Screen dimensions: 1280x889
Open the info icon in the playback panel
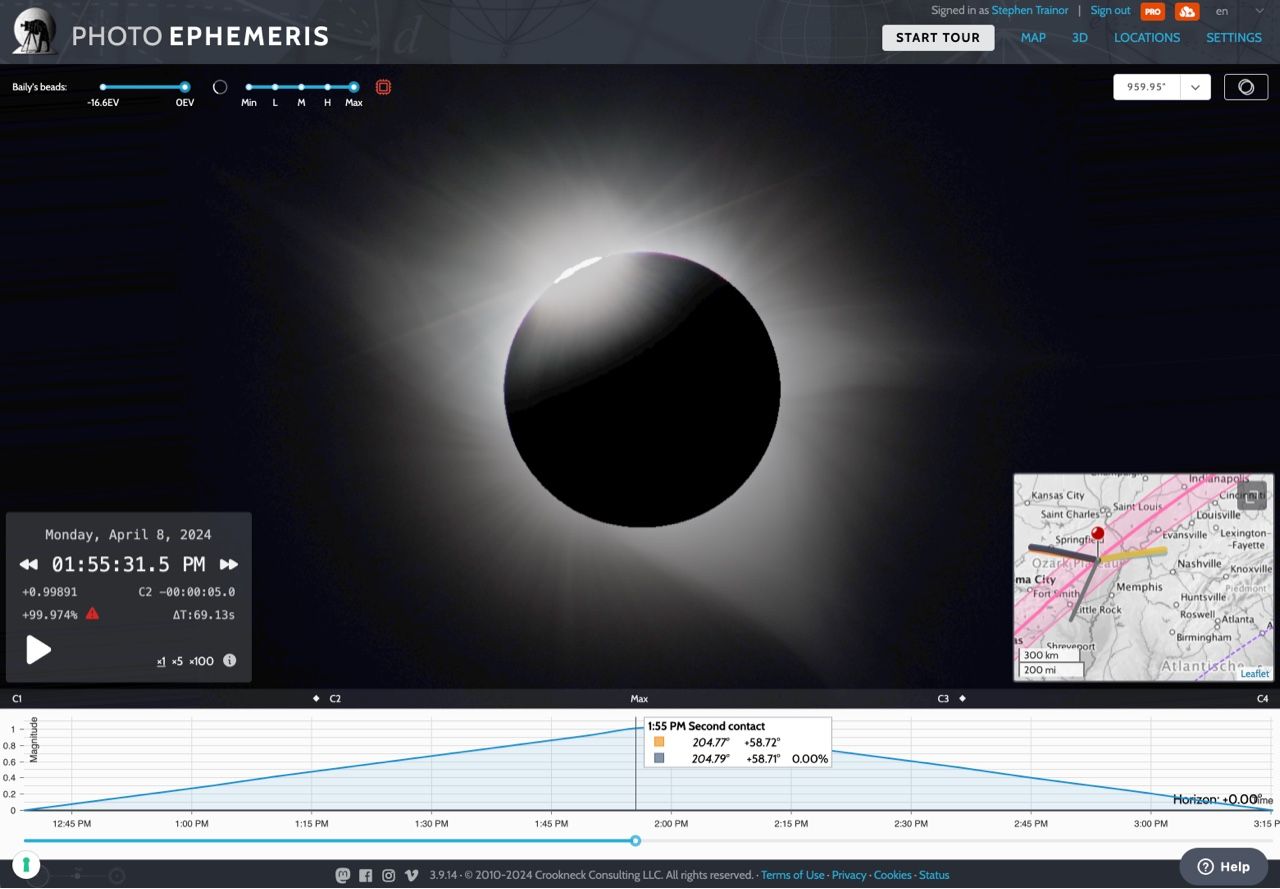tap(229, 660)
